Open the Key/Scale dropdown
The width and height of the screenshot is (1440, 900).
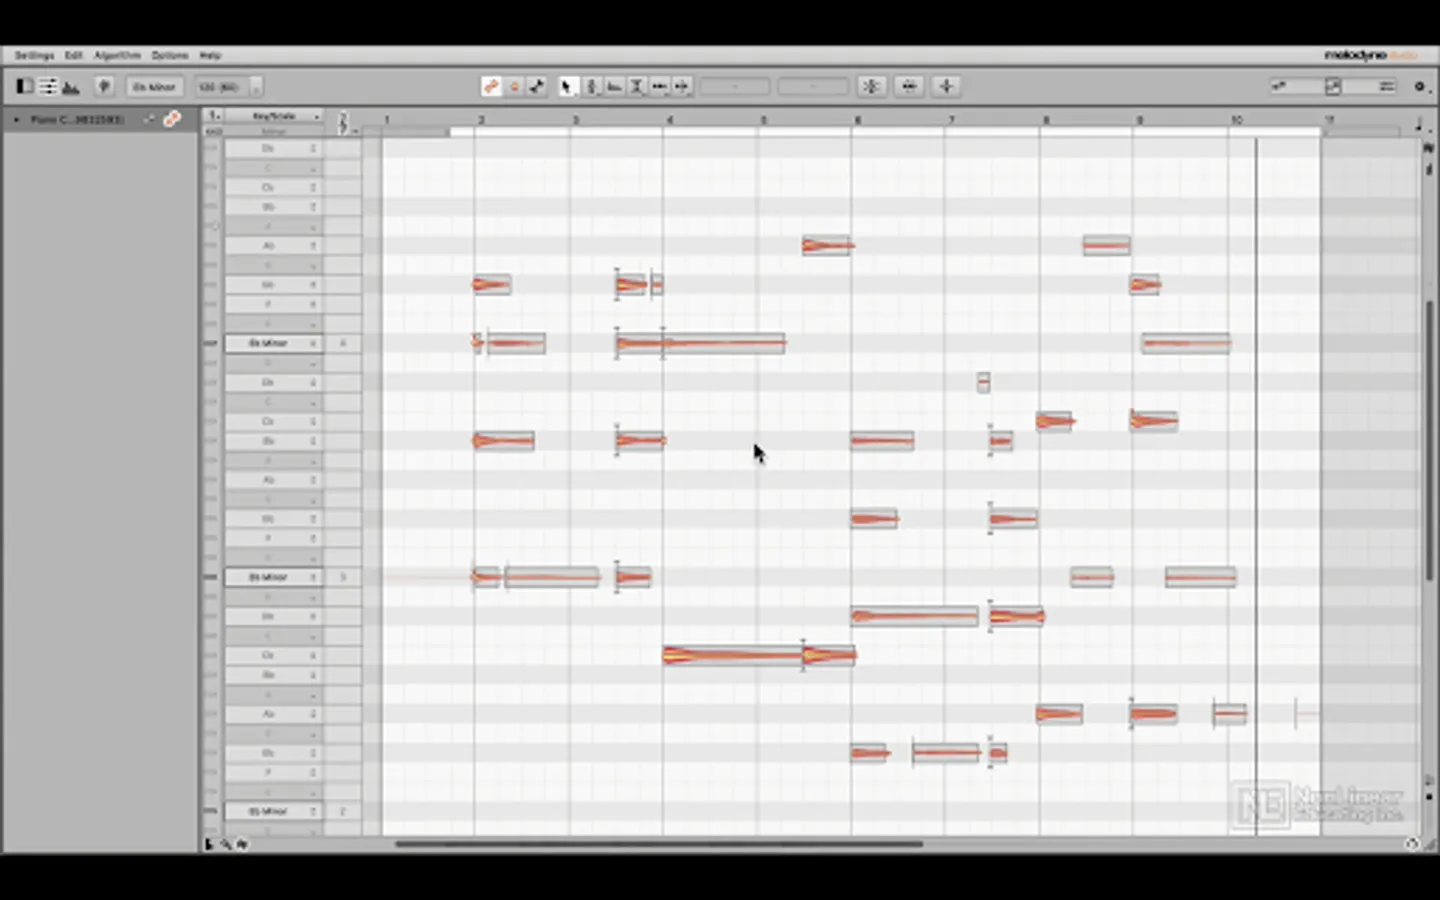tap(273, 116)
